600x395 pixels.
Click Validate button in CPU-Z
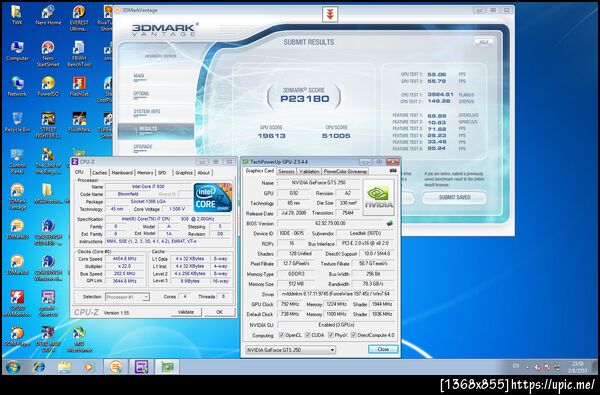click(x=186, y=312)
